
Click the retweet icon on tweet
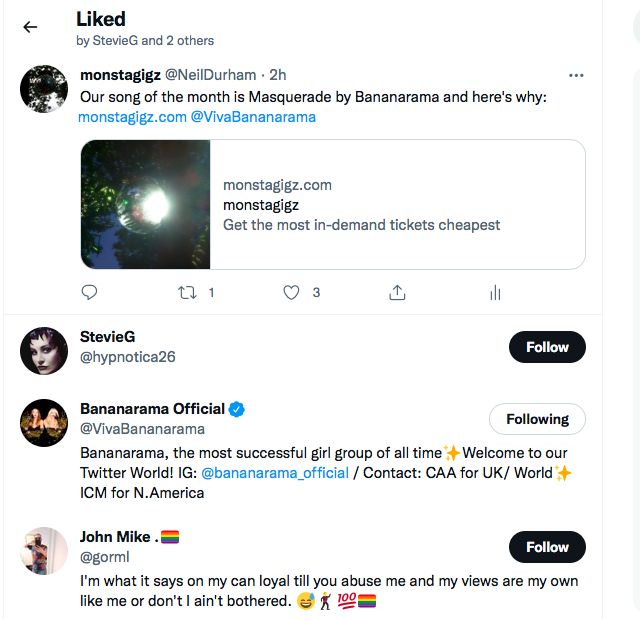(x=187, y=293)
